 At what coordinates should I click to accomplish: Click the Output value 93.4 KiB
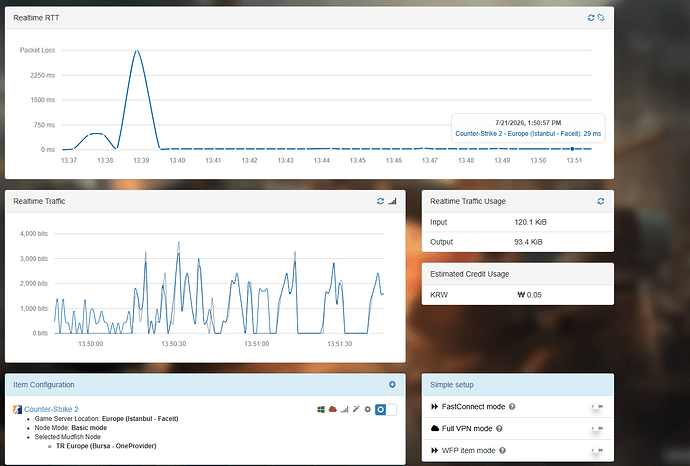[528, 242]
